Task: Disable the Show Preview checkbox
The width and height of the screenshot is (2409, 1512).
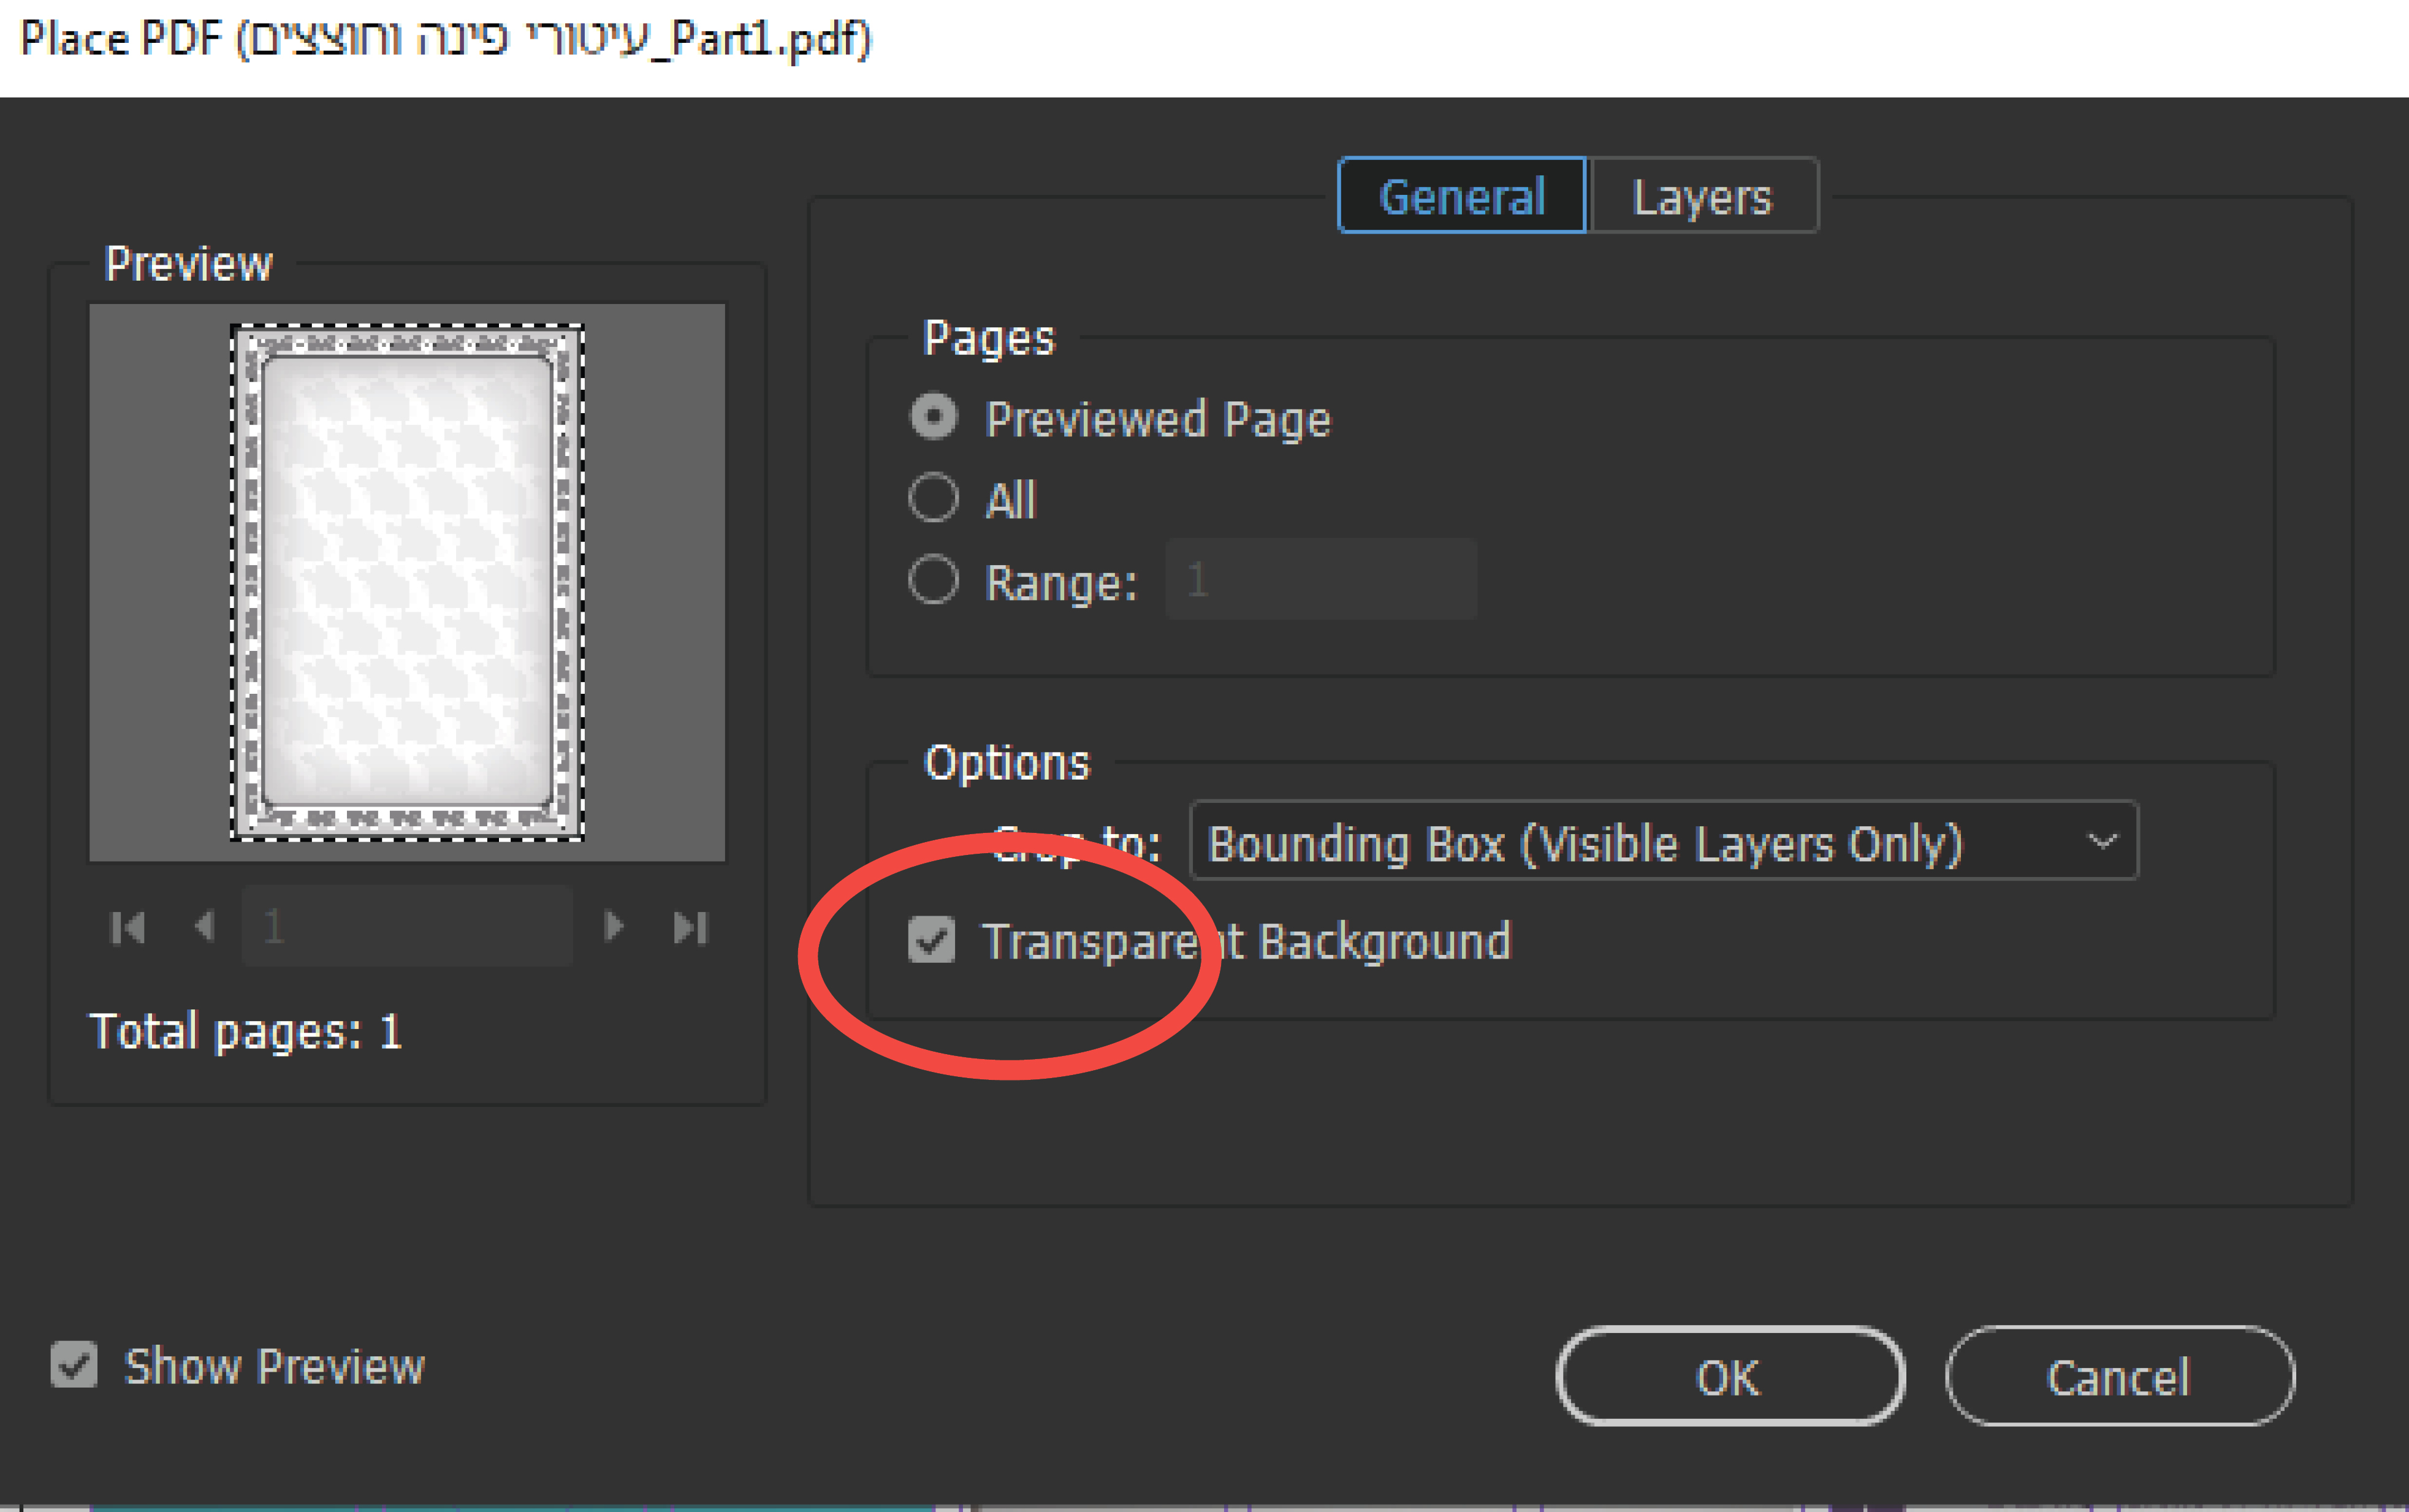Action: pos(74,1365)
